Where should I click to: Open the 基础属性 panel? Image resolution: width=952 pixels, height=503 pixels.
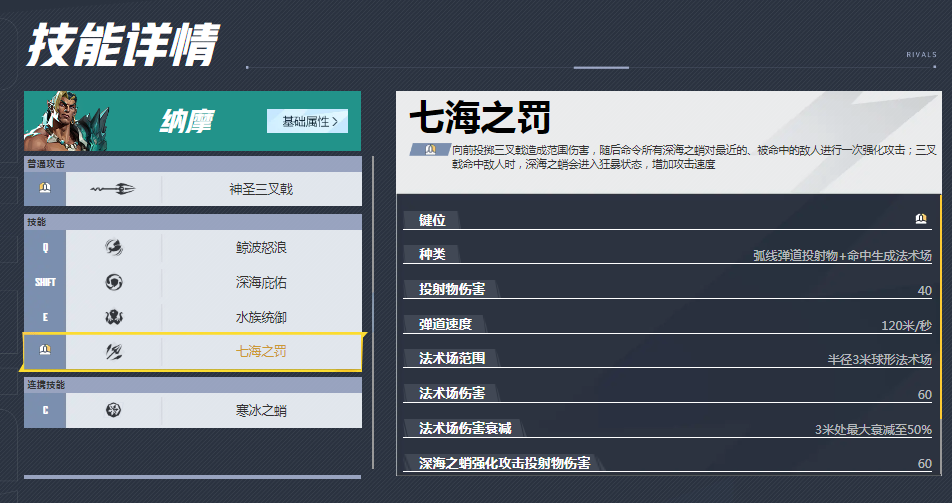(307, 121)
